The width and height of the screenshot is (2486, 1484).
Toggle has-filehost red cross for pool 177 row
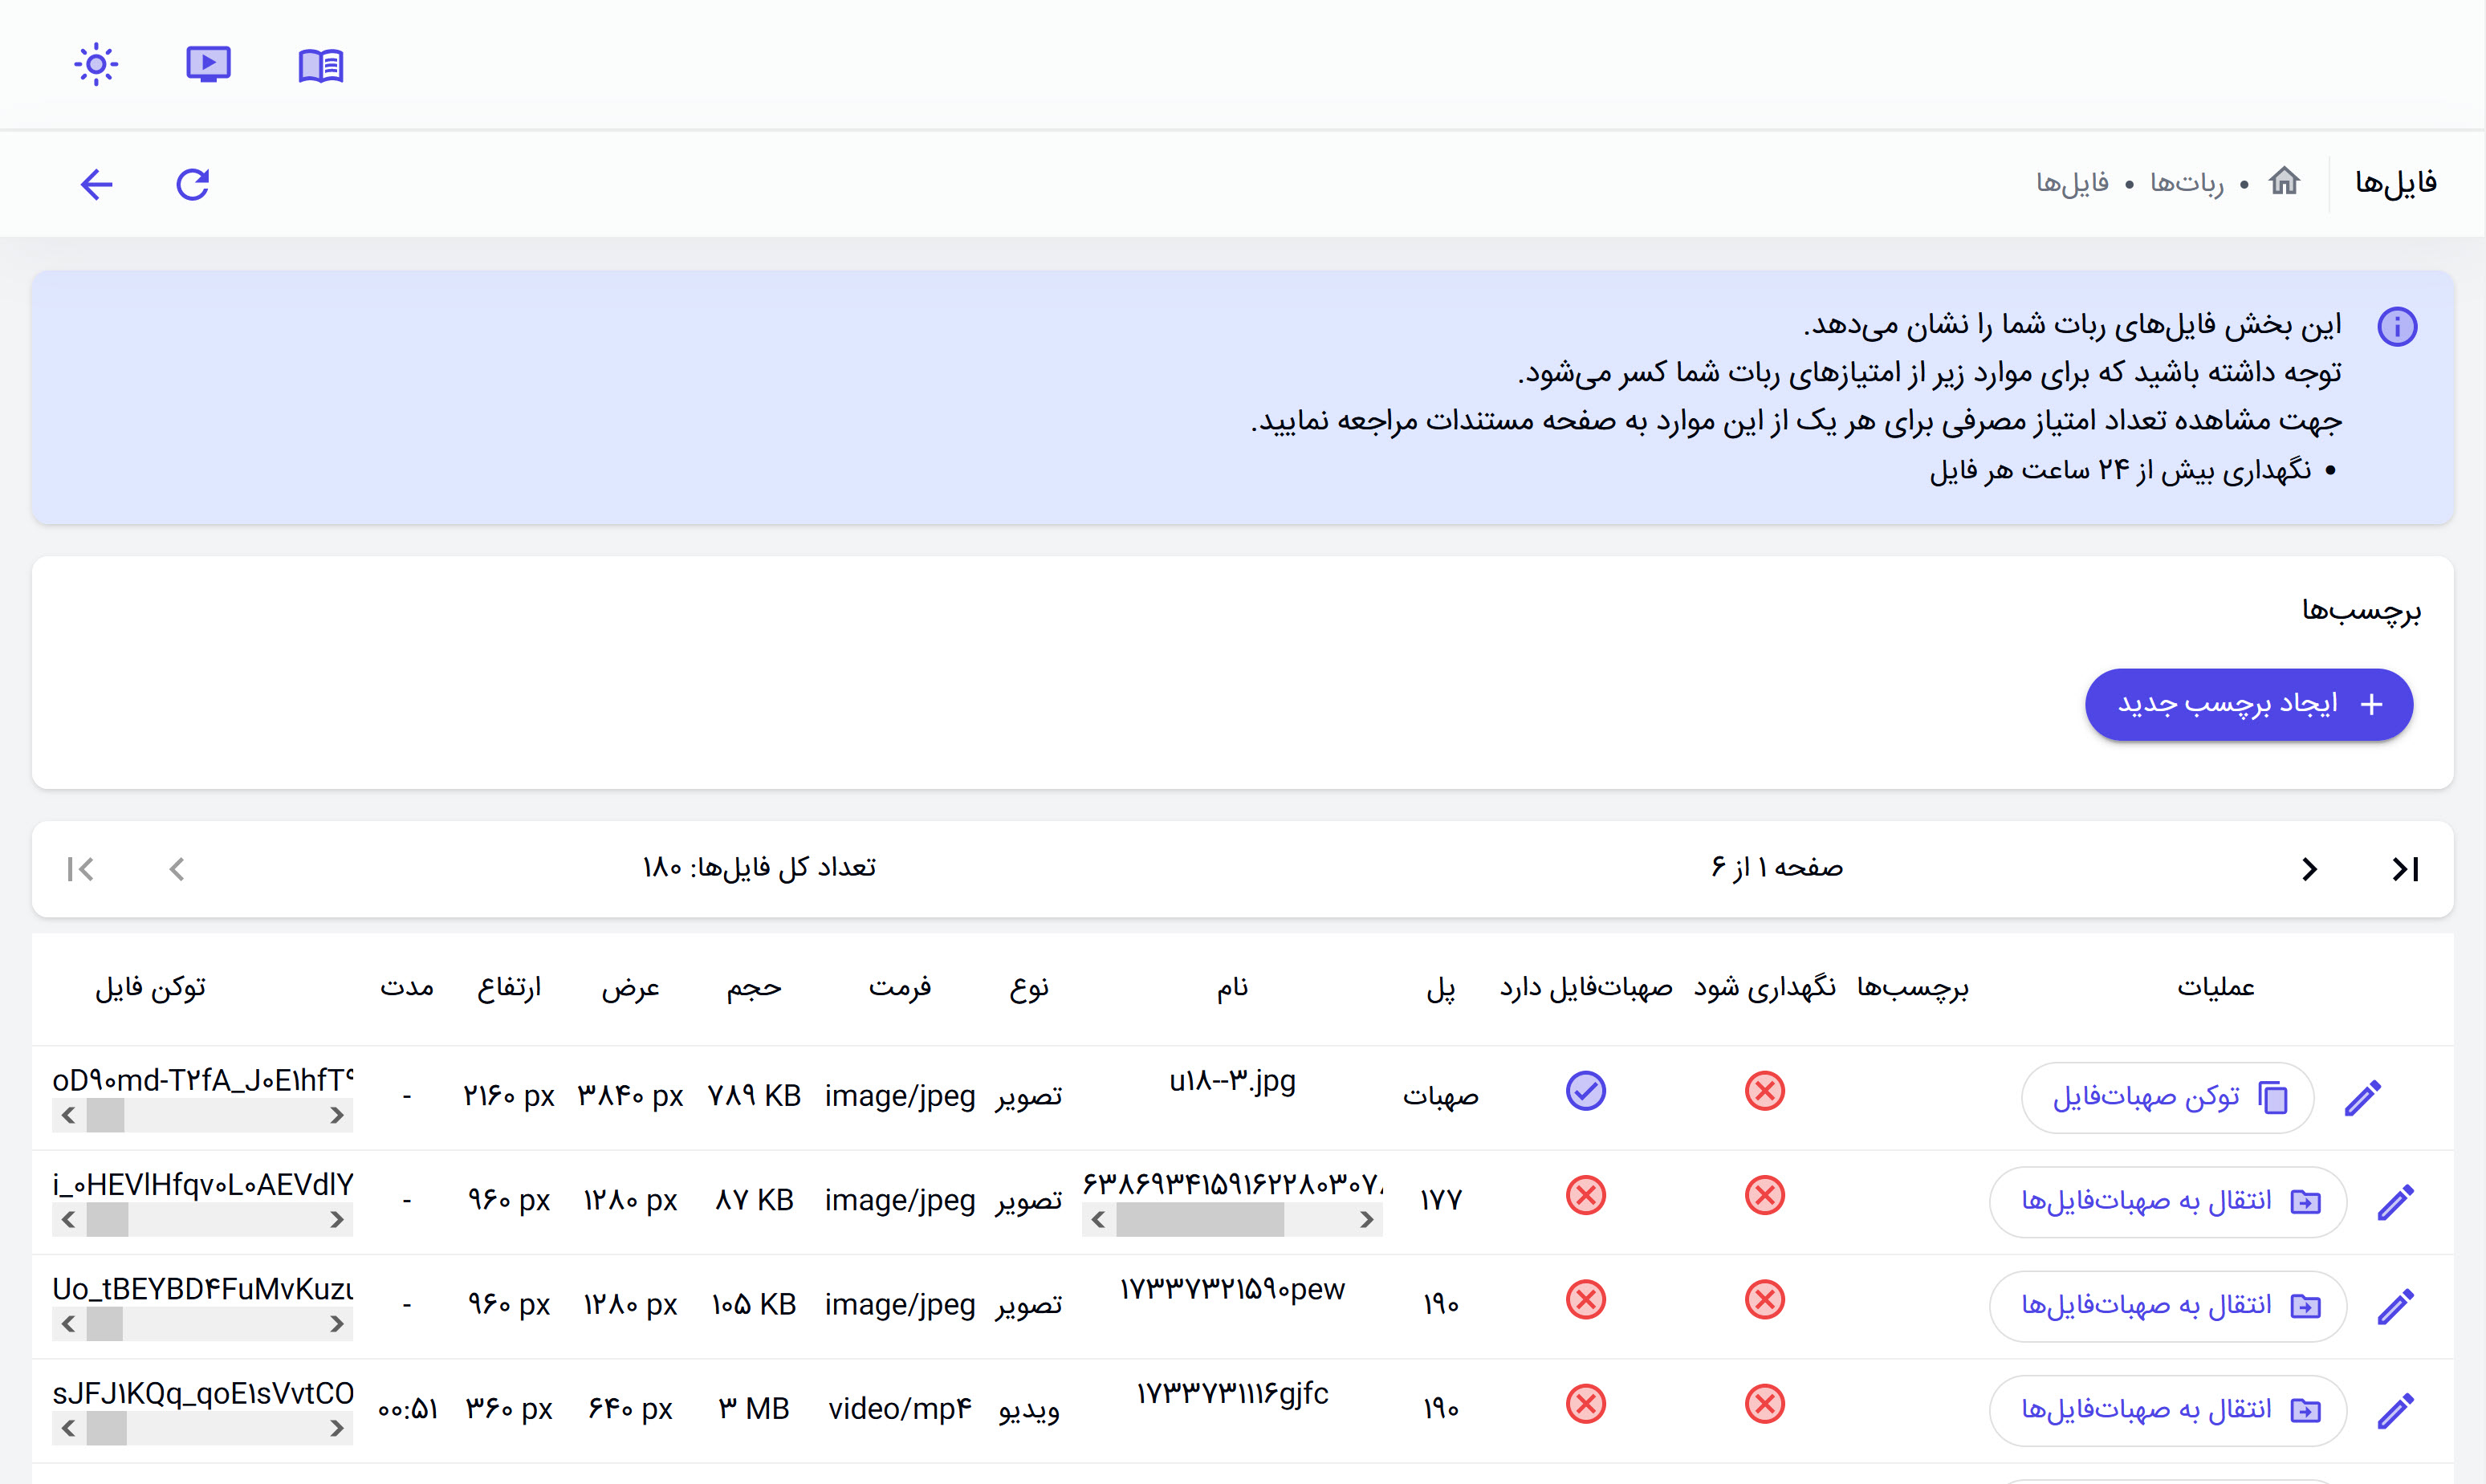[x=1585, y=1196]
